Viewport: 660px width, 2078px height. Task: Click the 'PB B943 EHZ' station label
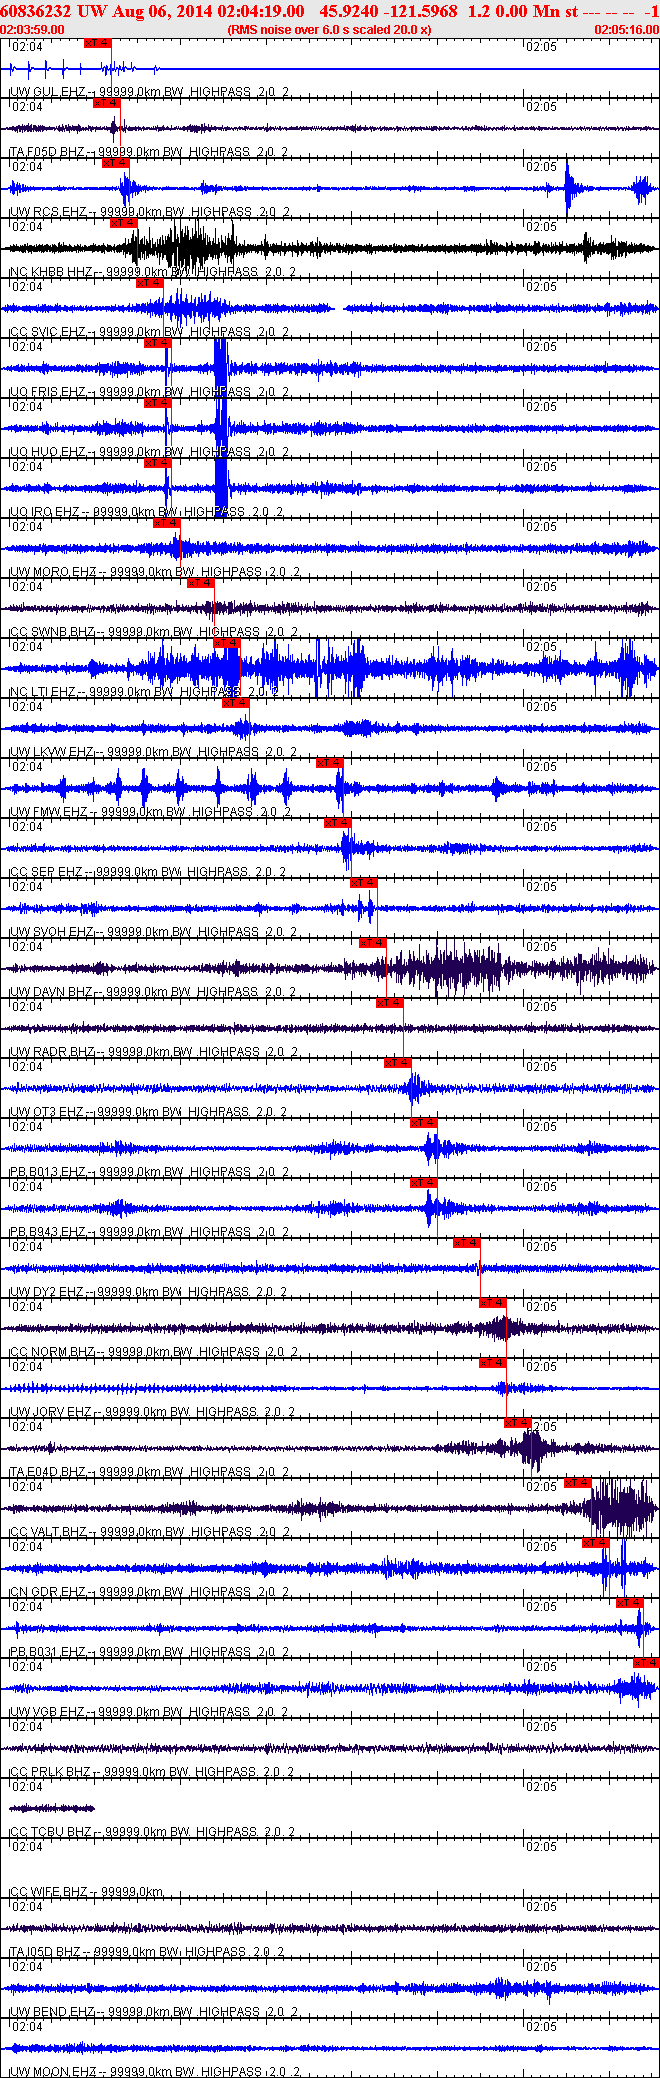[x=47, y=1232]
